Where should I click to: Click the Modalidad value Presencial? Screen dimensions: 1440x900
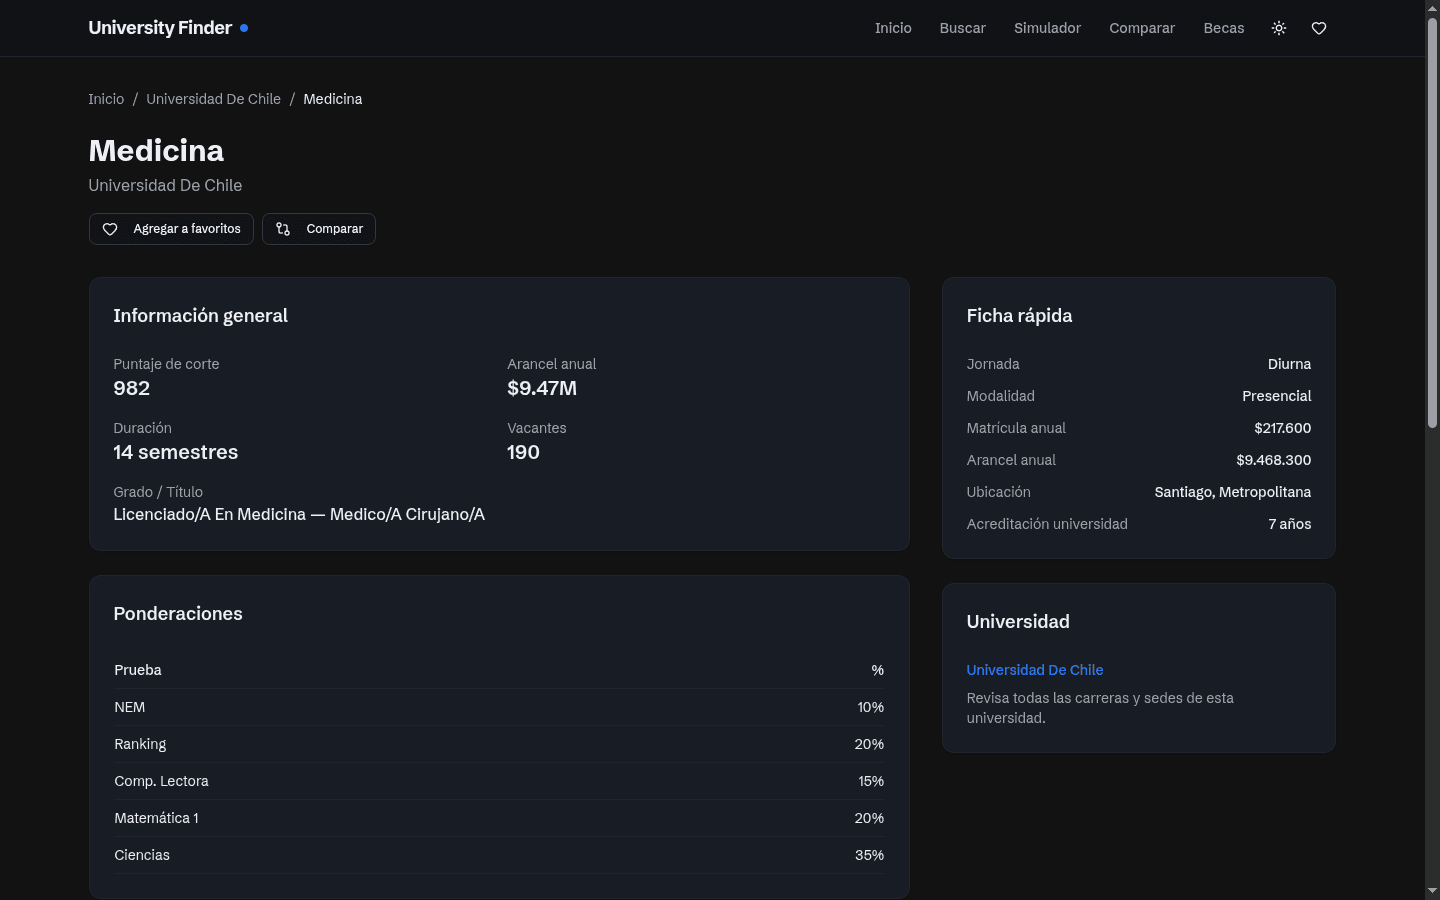[1276, 396]
